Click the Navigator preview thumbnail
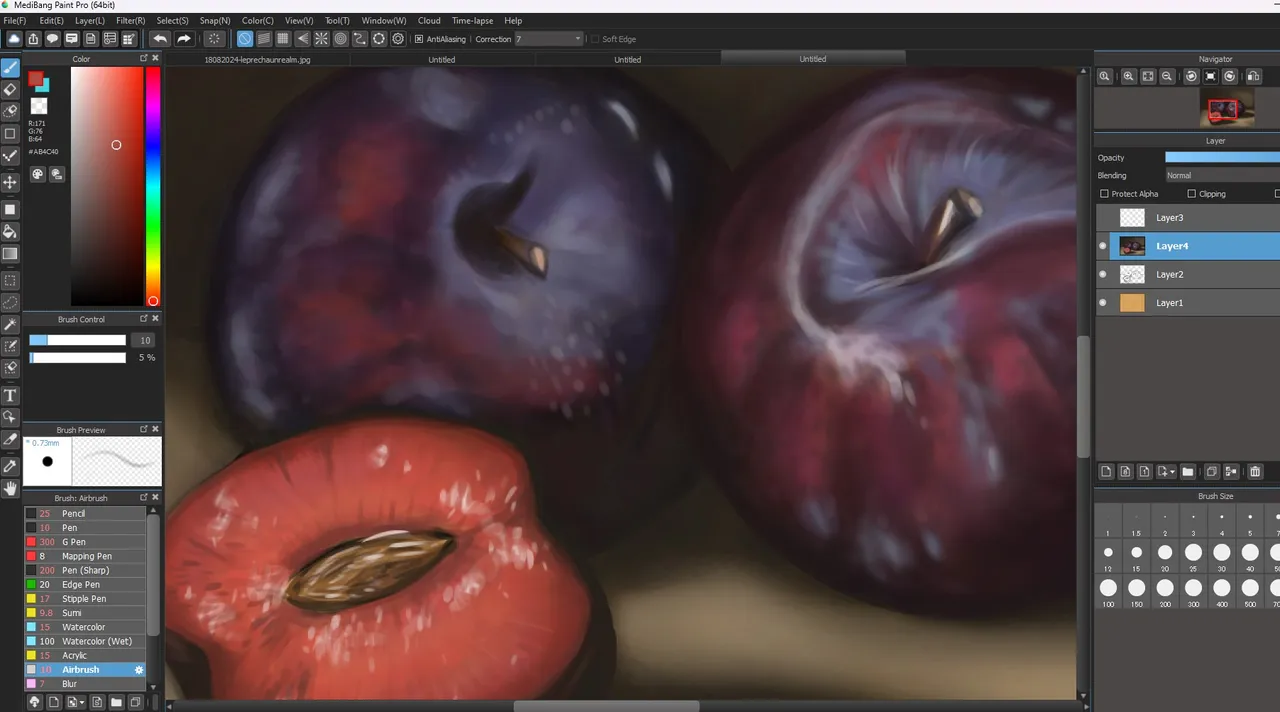 click(1227, 108)
